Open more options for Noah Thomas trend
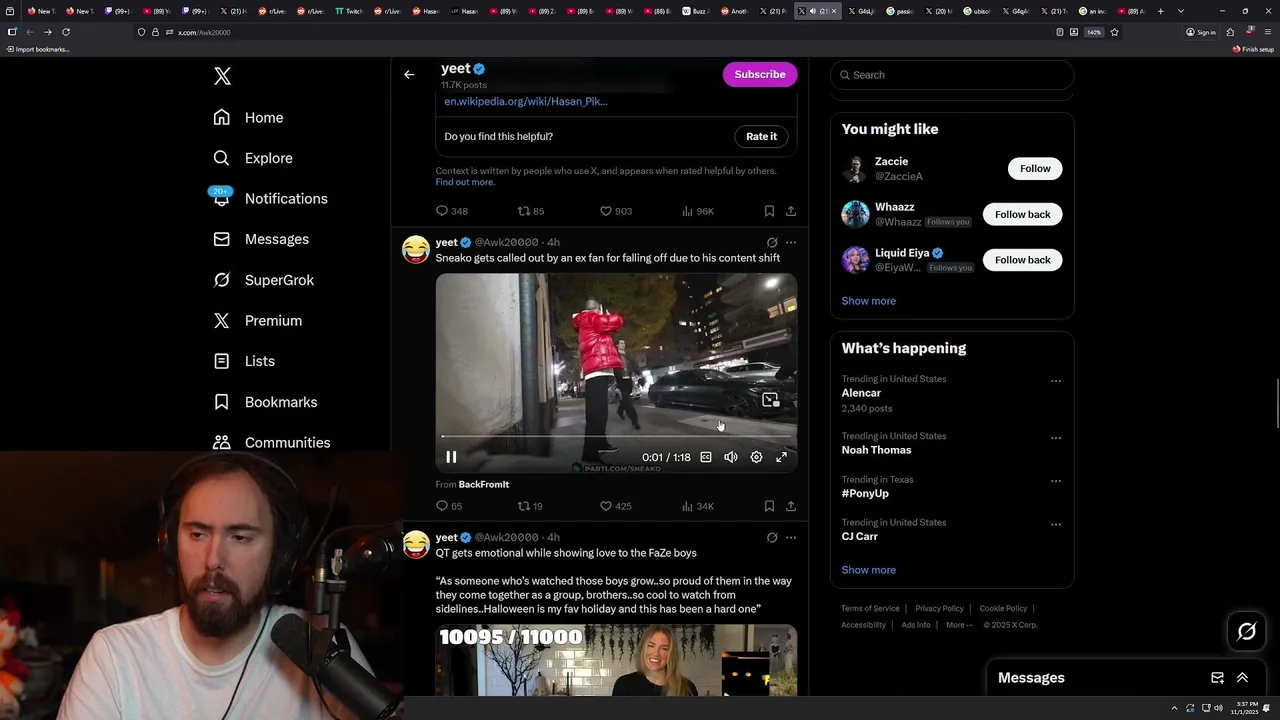 (x=1055, y=438)
